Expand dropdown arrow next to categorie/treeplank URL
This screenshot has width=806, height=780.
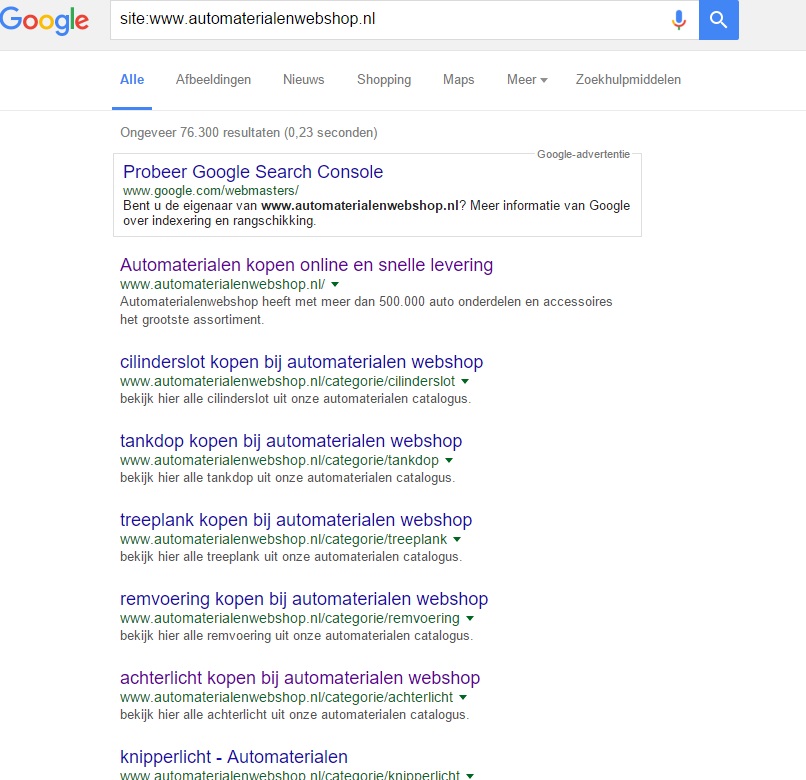click(x=457, y=539)
